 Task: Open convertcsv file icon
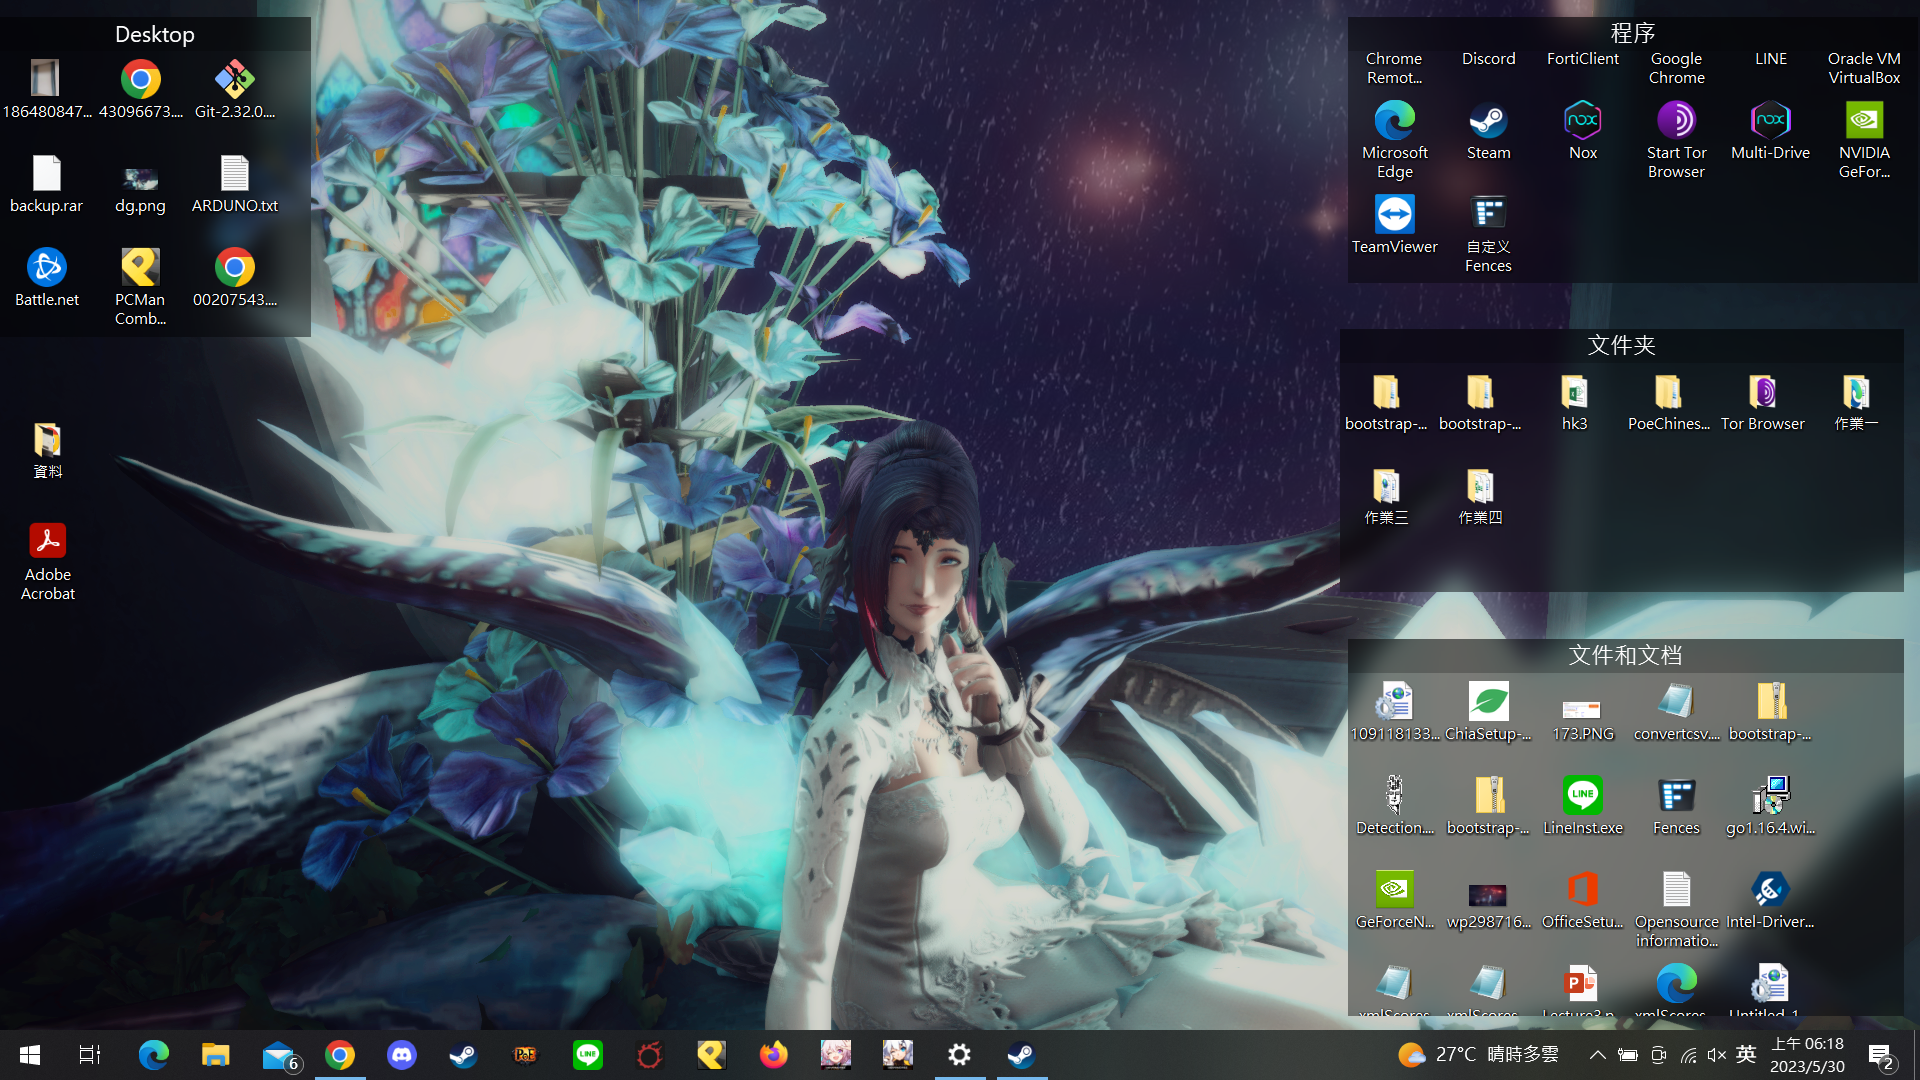click(x=1676, y=712)
